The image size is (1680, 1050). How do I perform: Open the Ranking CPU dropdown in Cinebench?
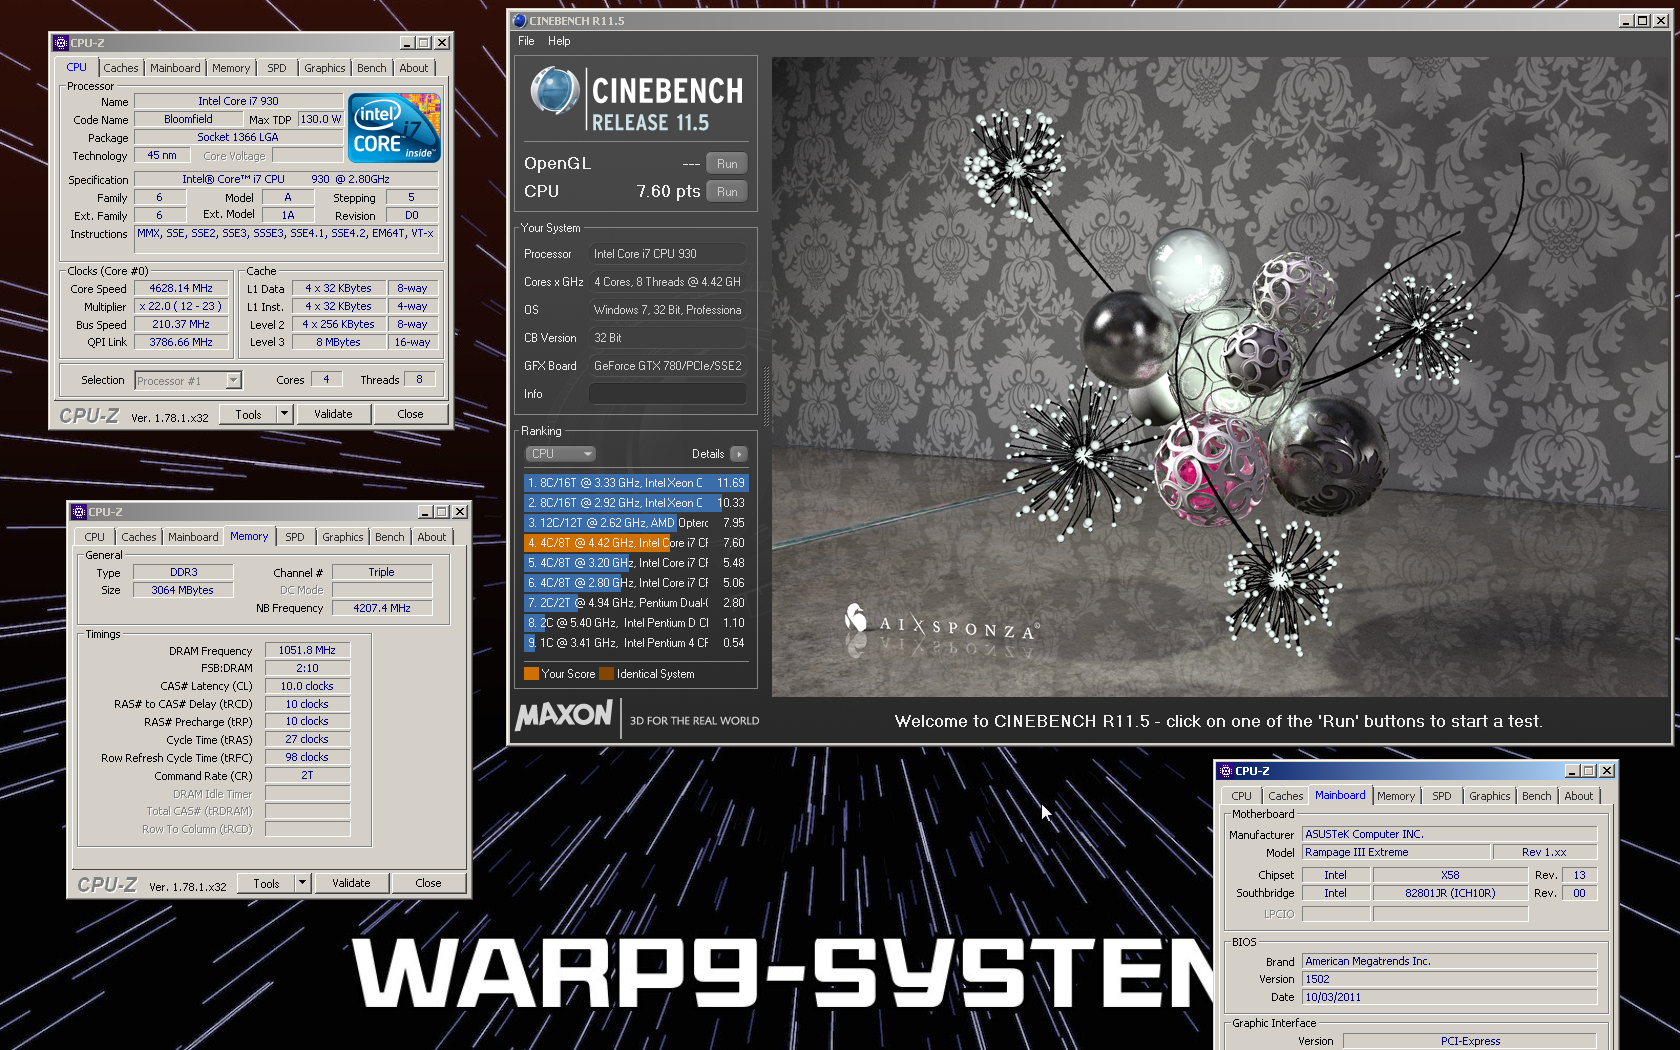561,454
